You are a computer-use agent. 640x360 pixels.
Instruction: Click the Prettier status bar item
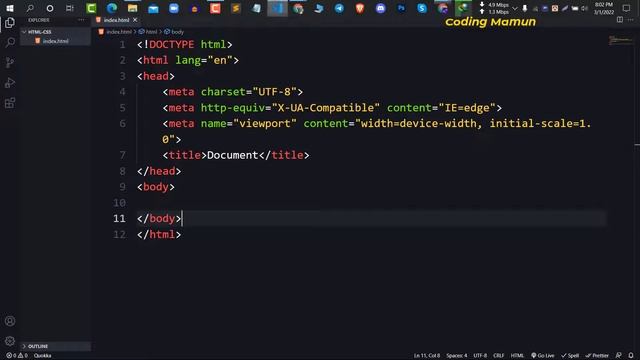(x=597, y=356)
